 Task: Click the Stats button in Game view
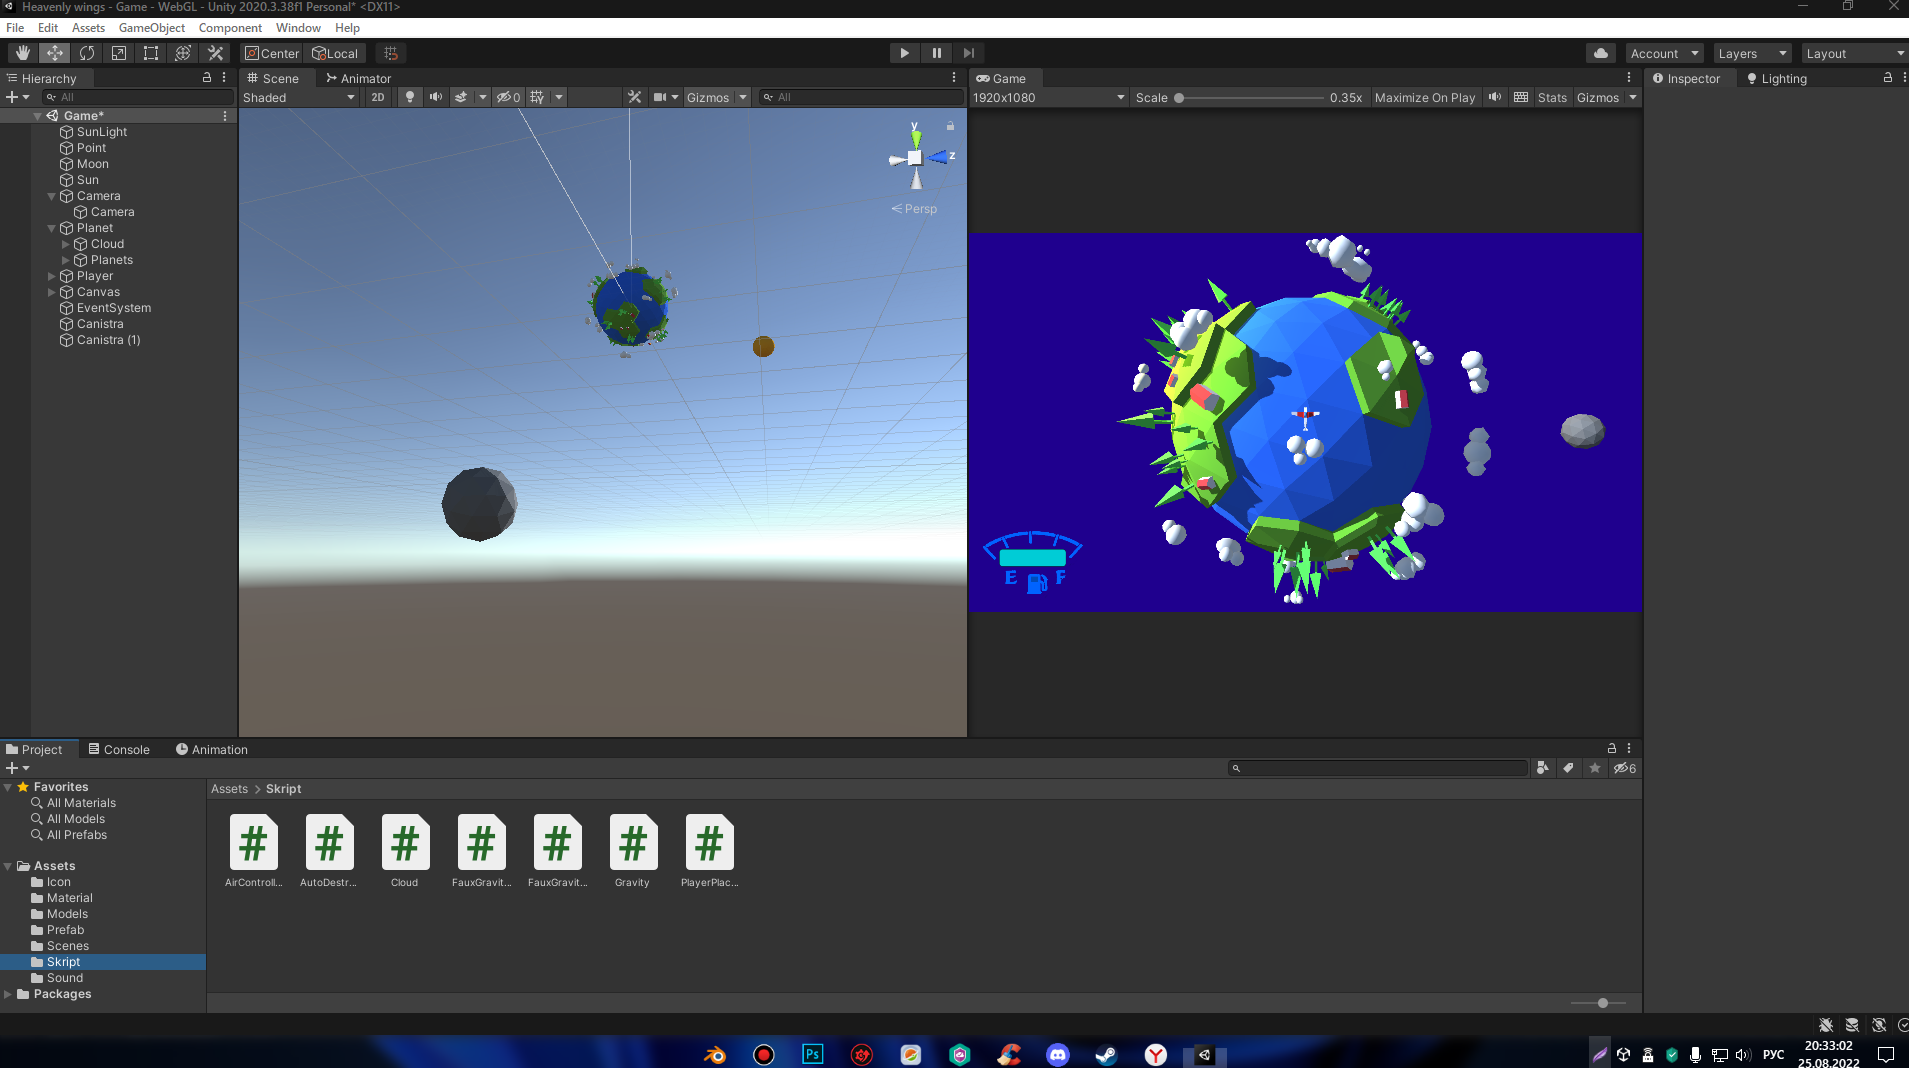point(1551,97)
